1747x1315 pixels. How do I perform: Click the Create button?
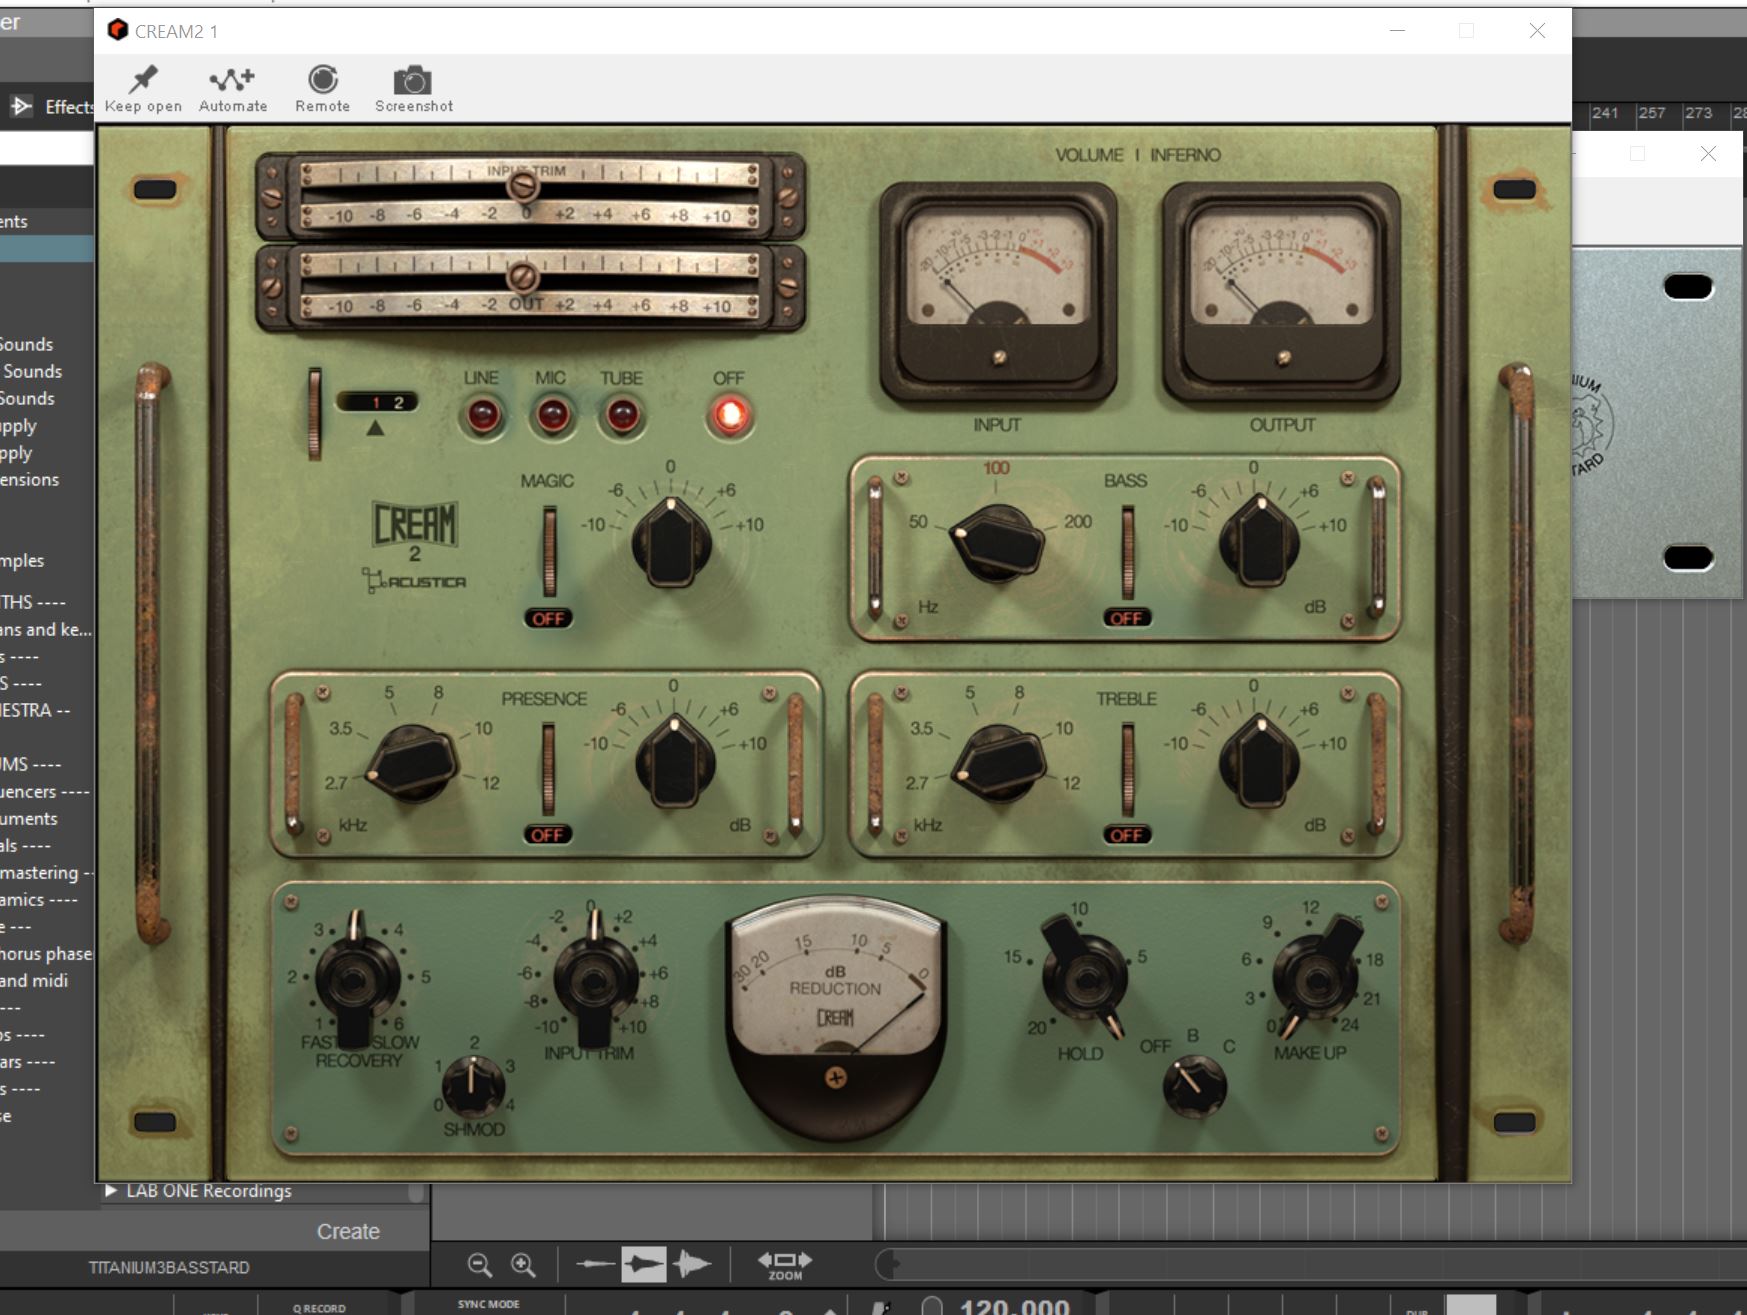point(348,1231)
